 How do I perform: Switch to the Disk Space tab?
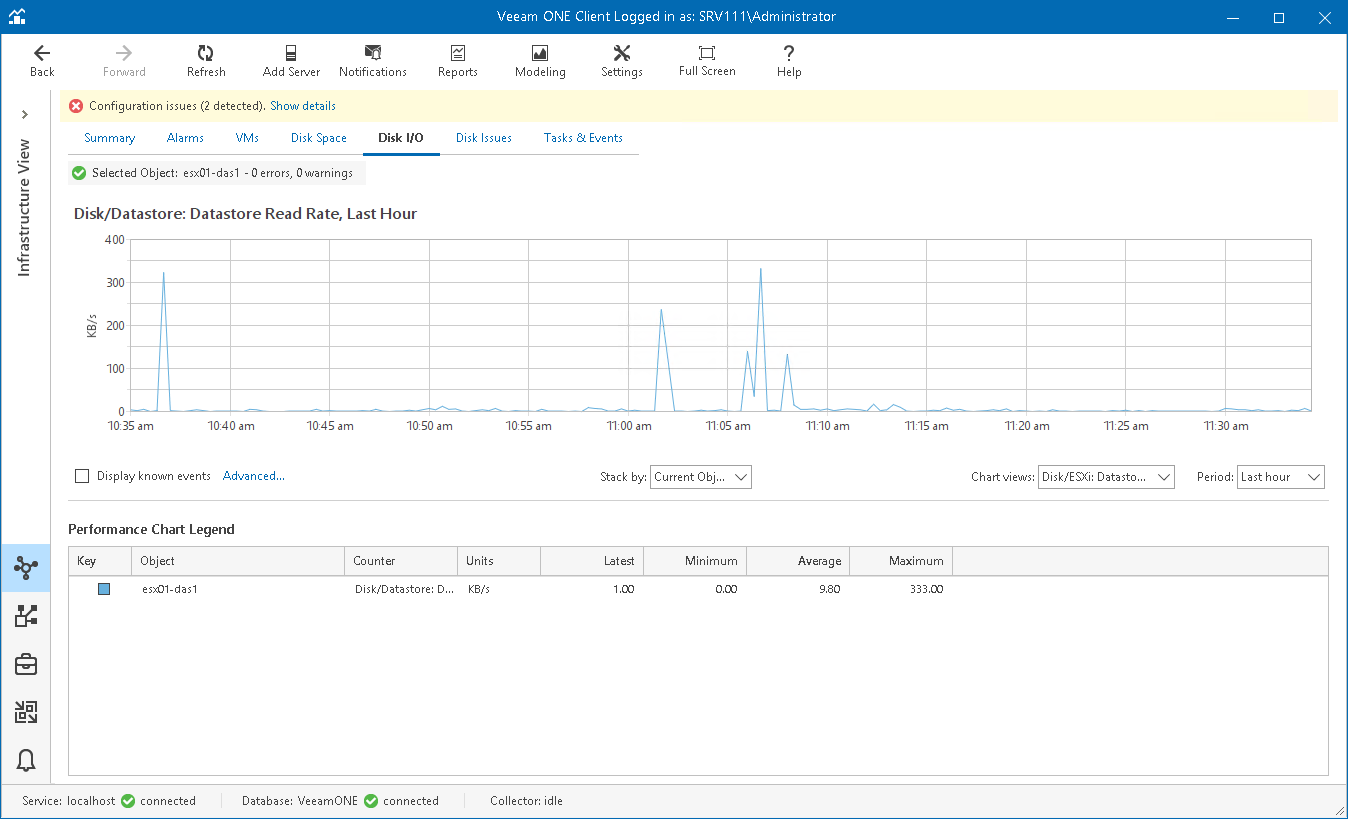(x=319, y=138)
